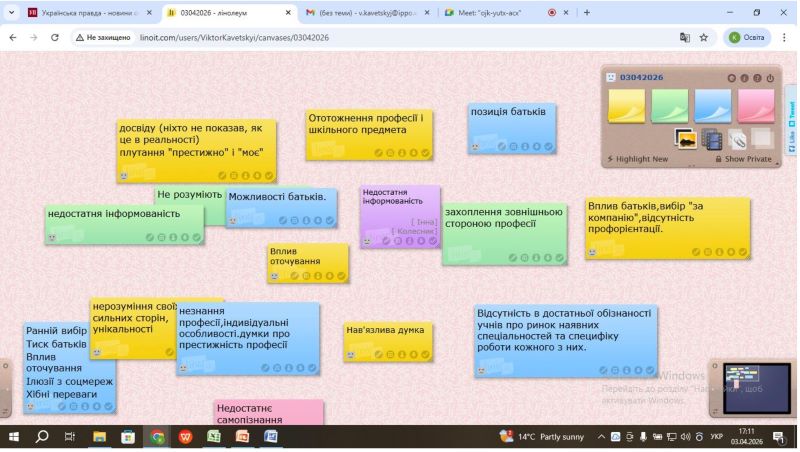Toggle Show Private in the palette
This screenshot has height=452, width=800.
click(x=743, y=159)
